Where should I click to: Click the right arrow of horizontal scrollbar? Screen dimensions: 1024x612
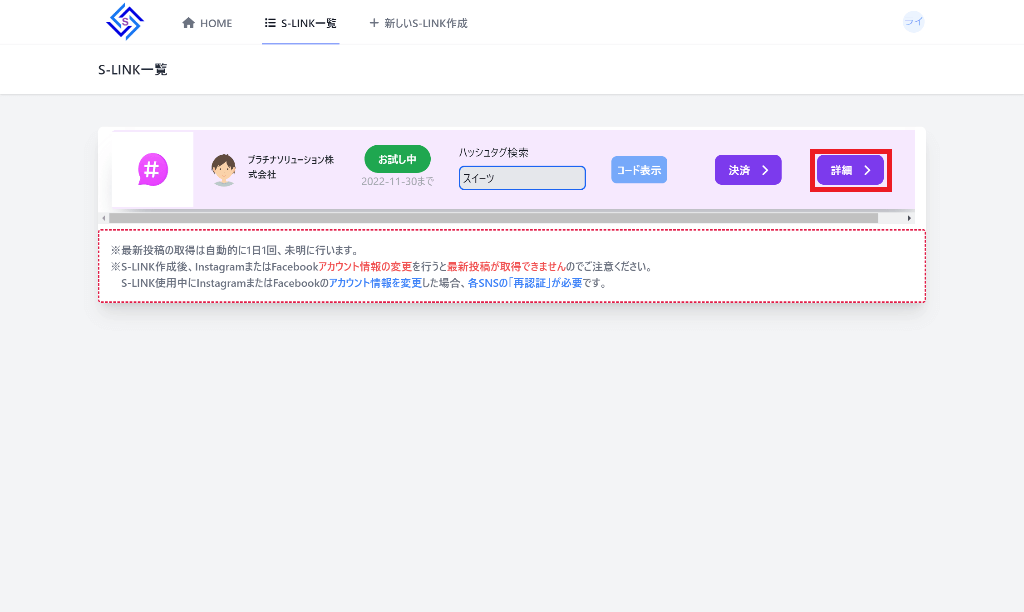(x=909, y=218)
